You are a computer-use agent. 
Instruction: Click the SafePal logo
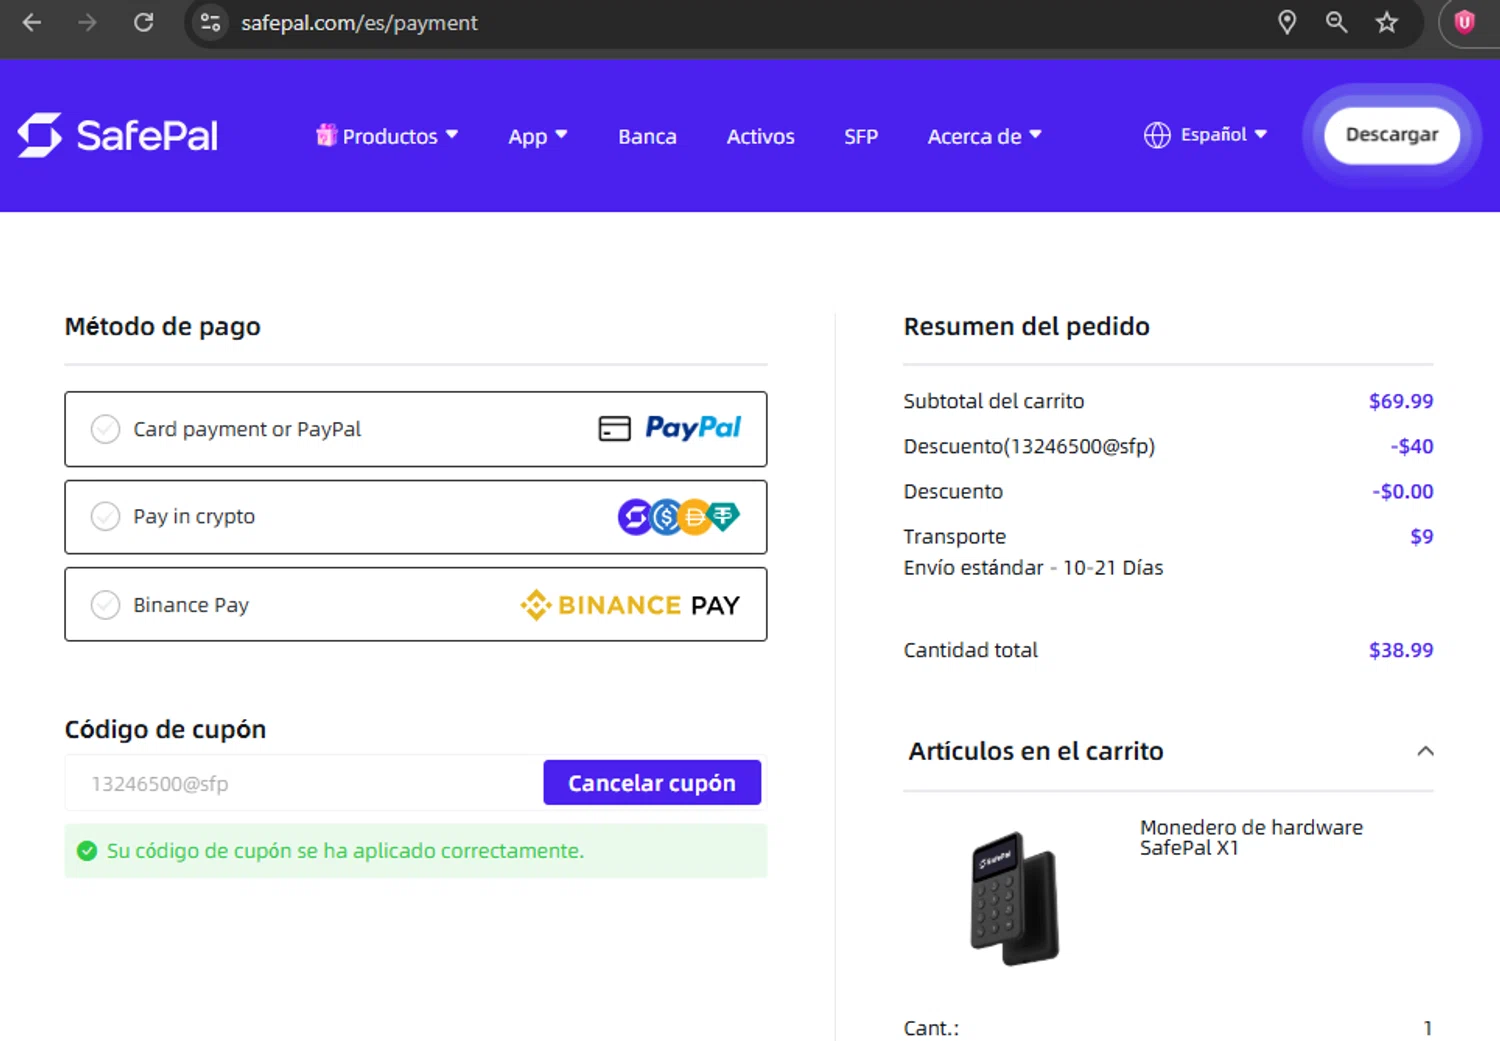pos(118,135)
